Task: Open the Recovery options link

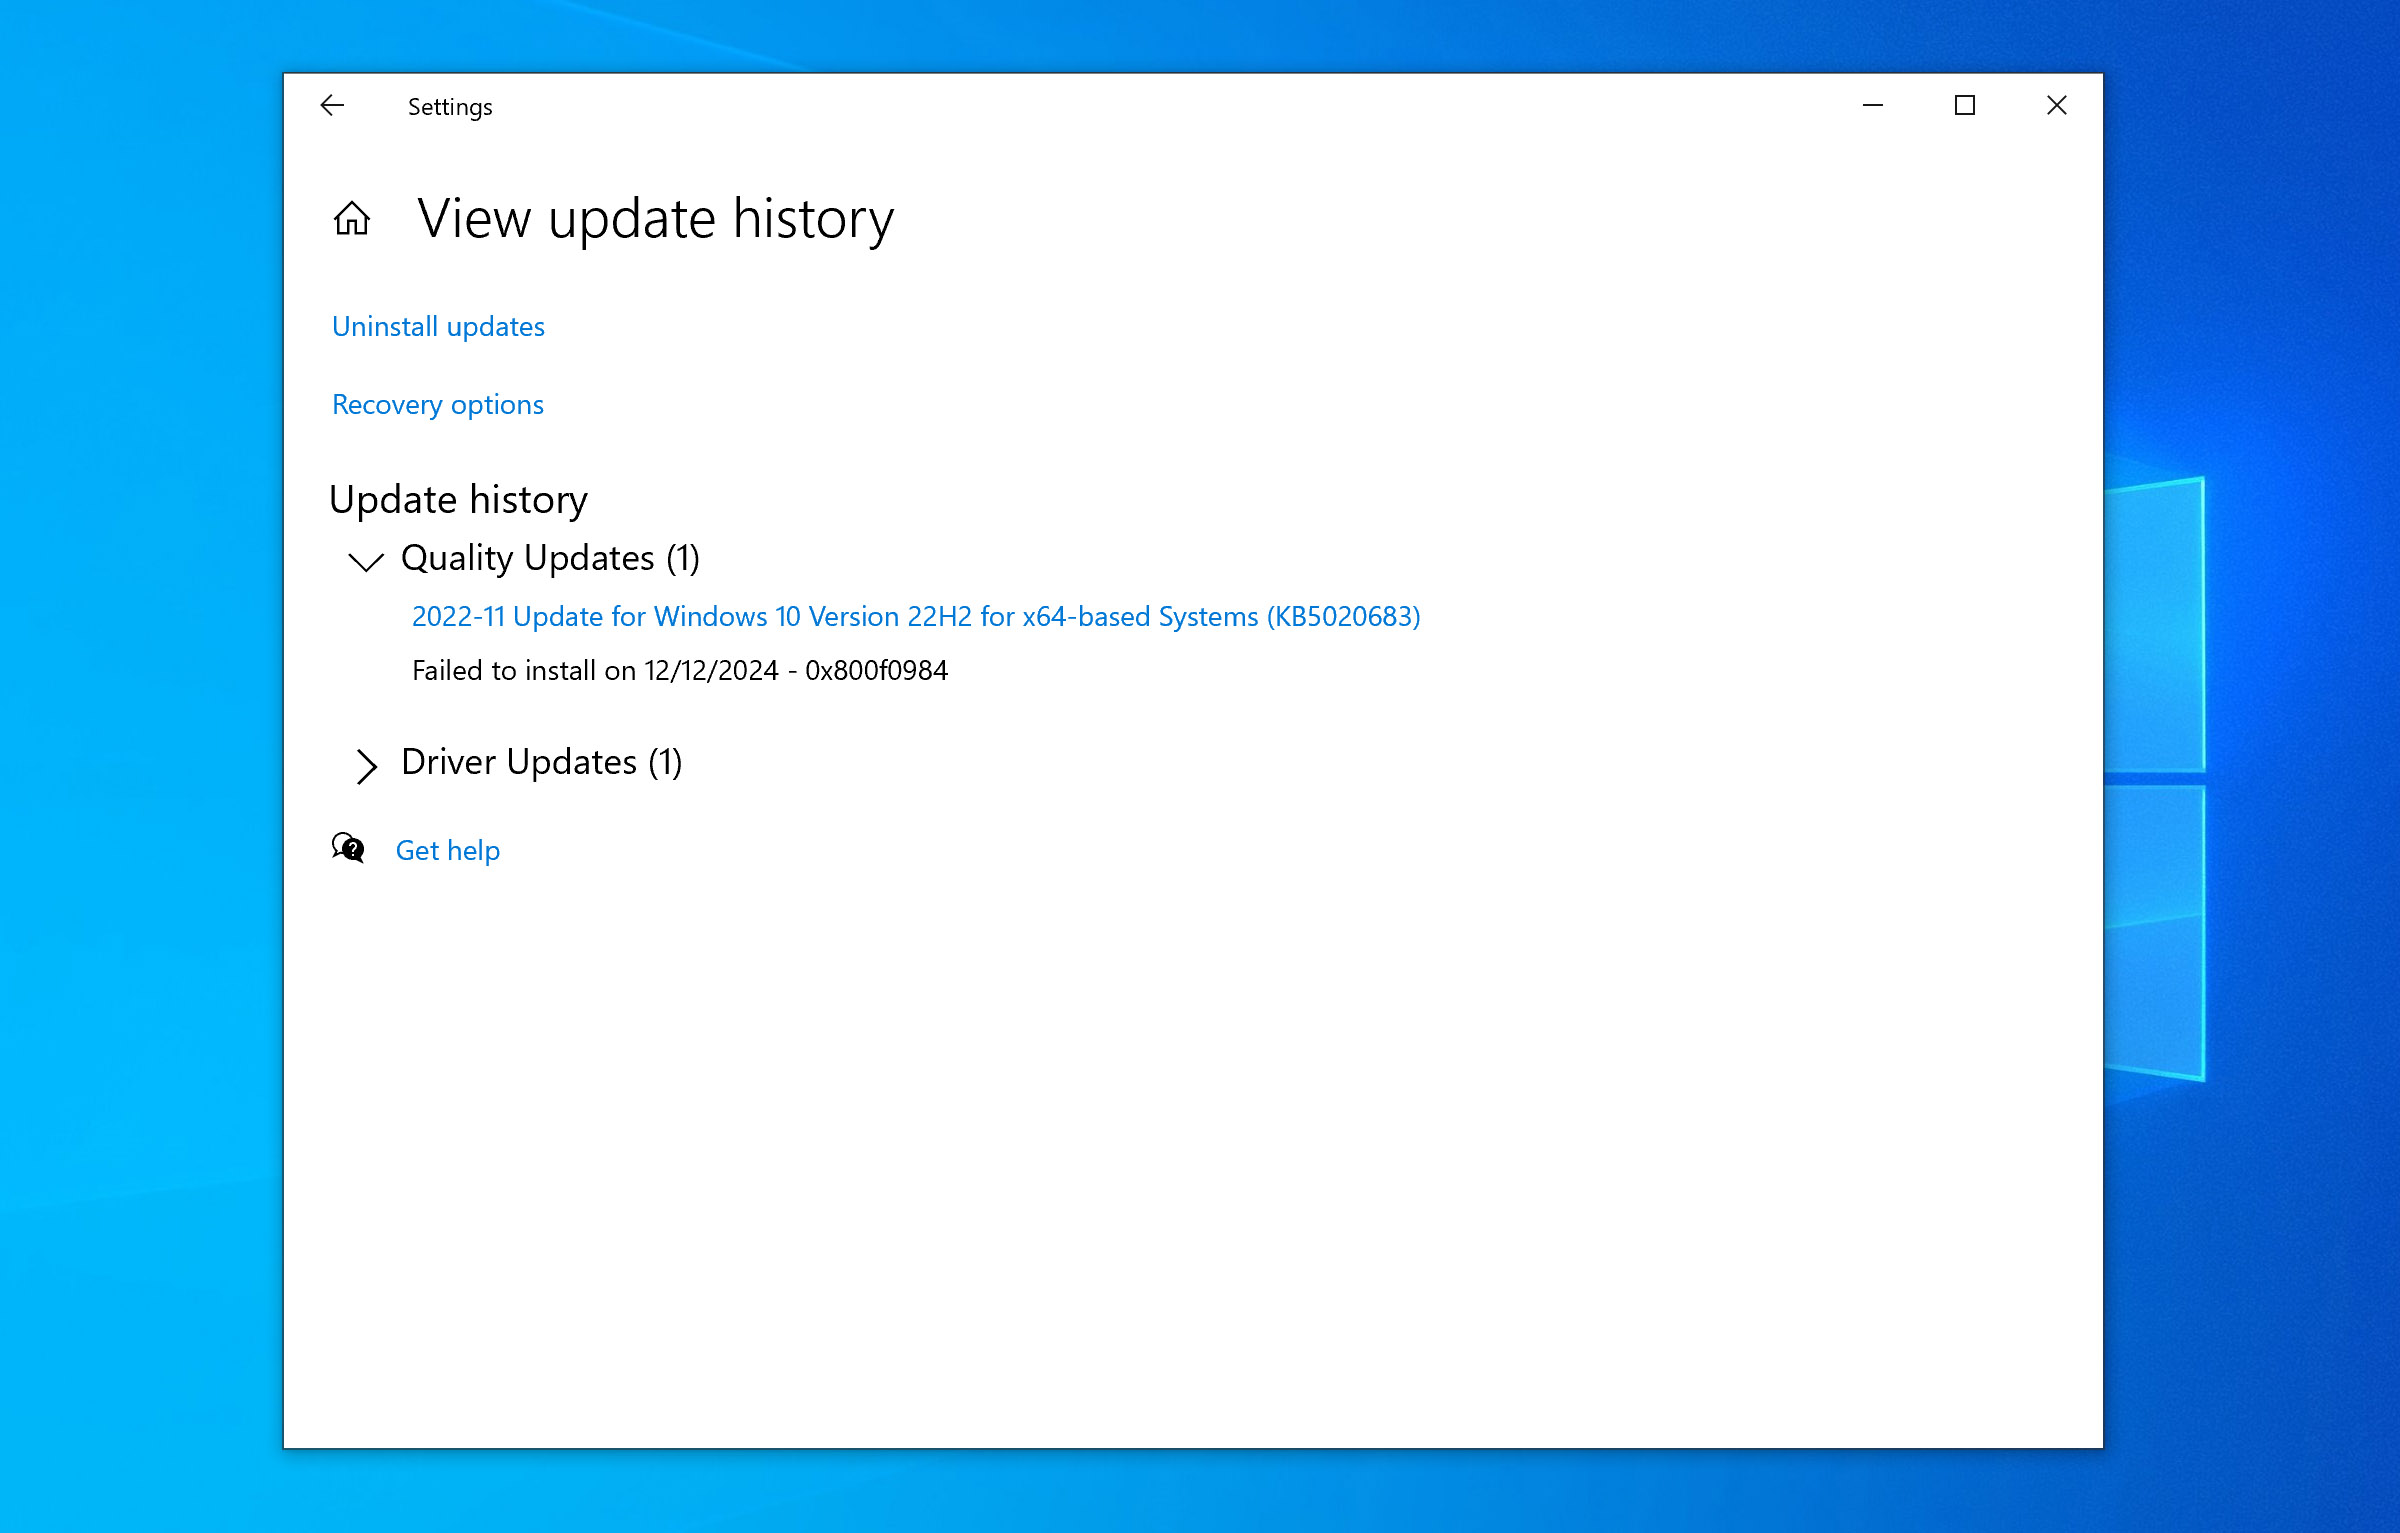Action: tap(438, 404)
